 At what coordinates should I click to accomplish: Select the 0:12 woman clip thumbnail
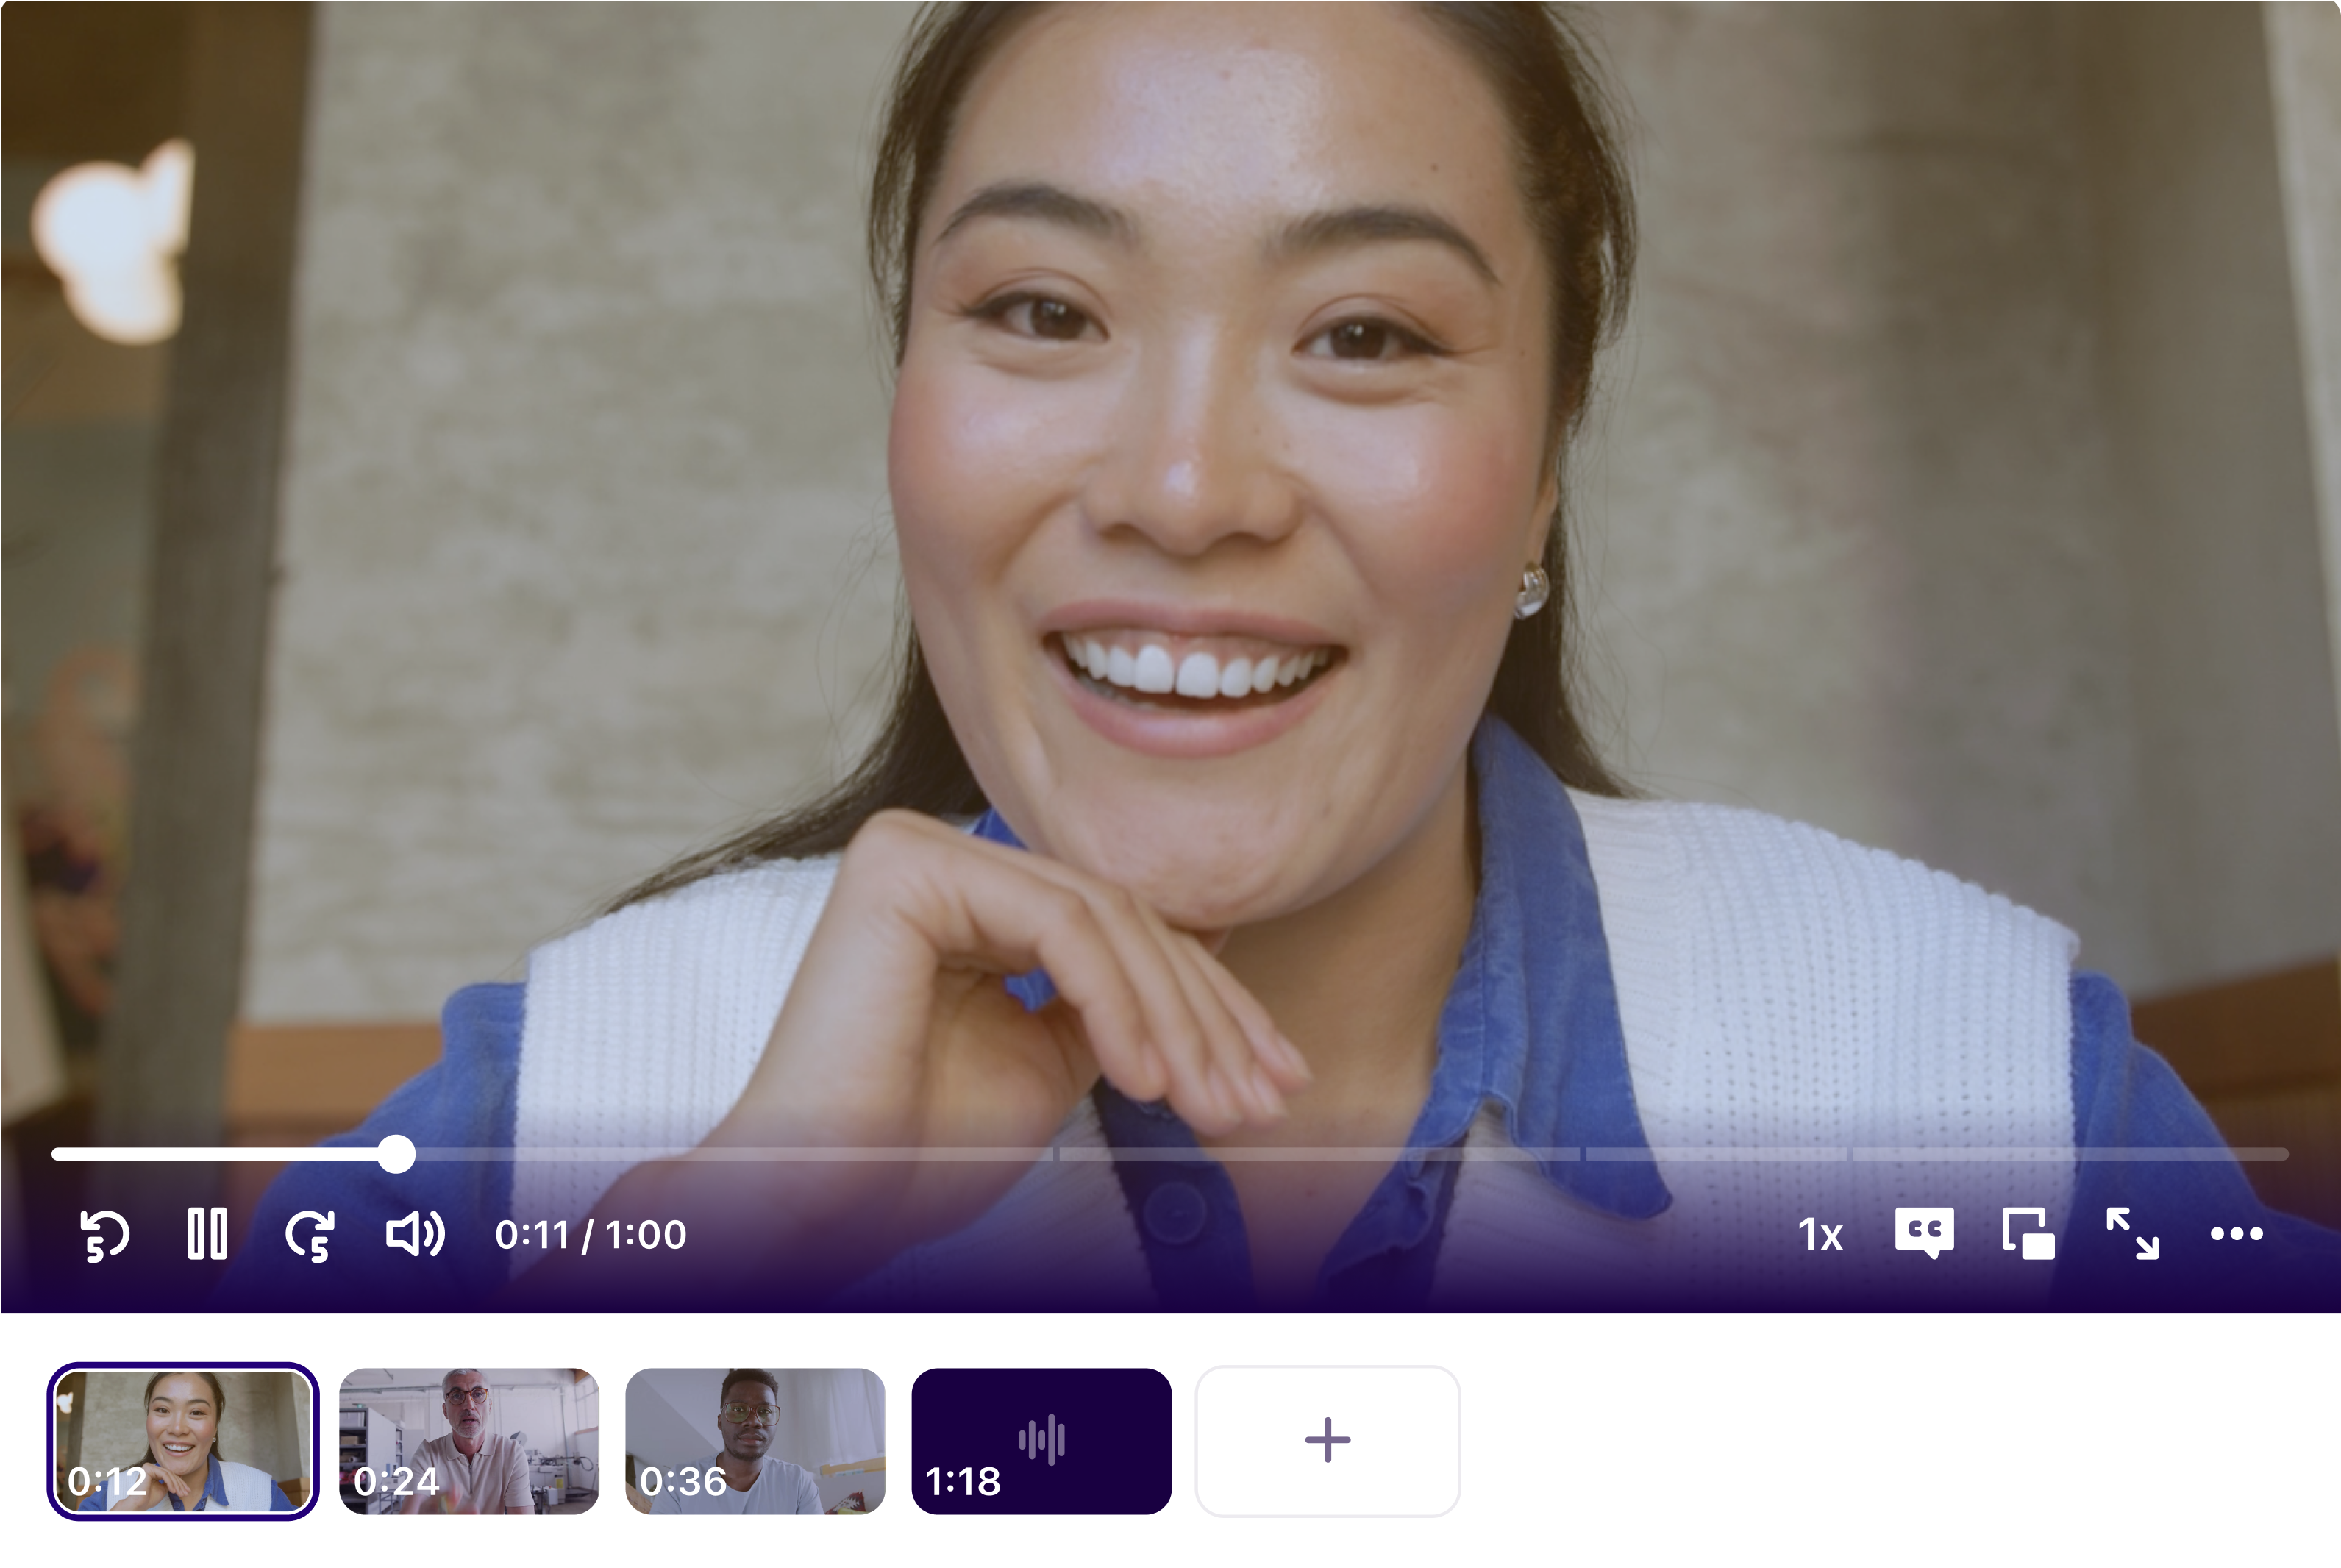coord(183,1441)
